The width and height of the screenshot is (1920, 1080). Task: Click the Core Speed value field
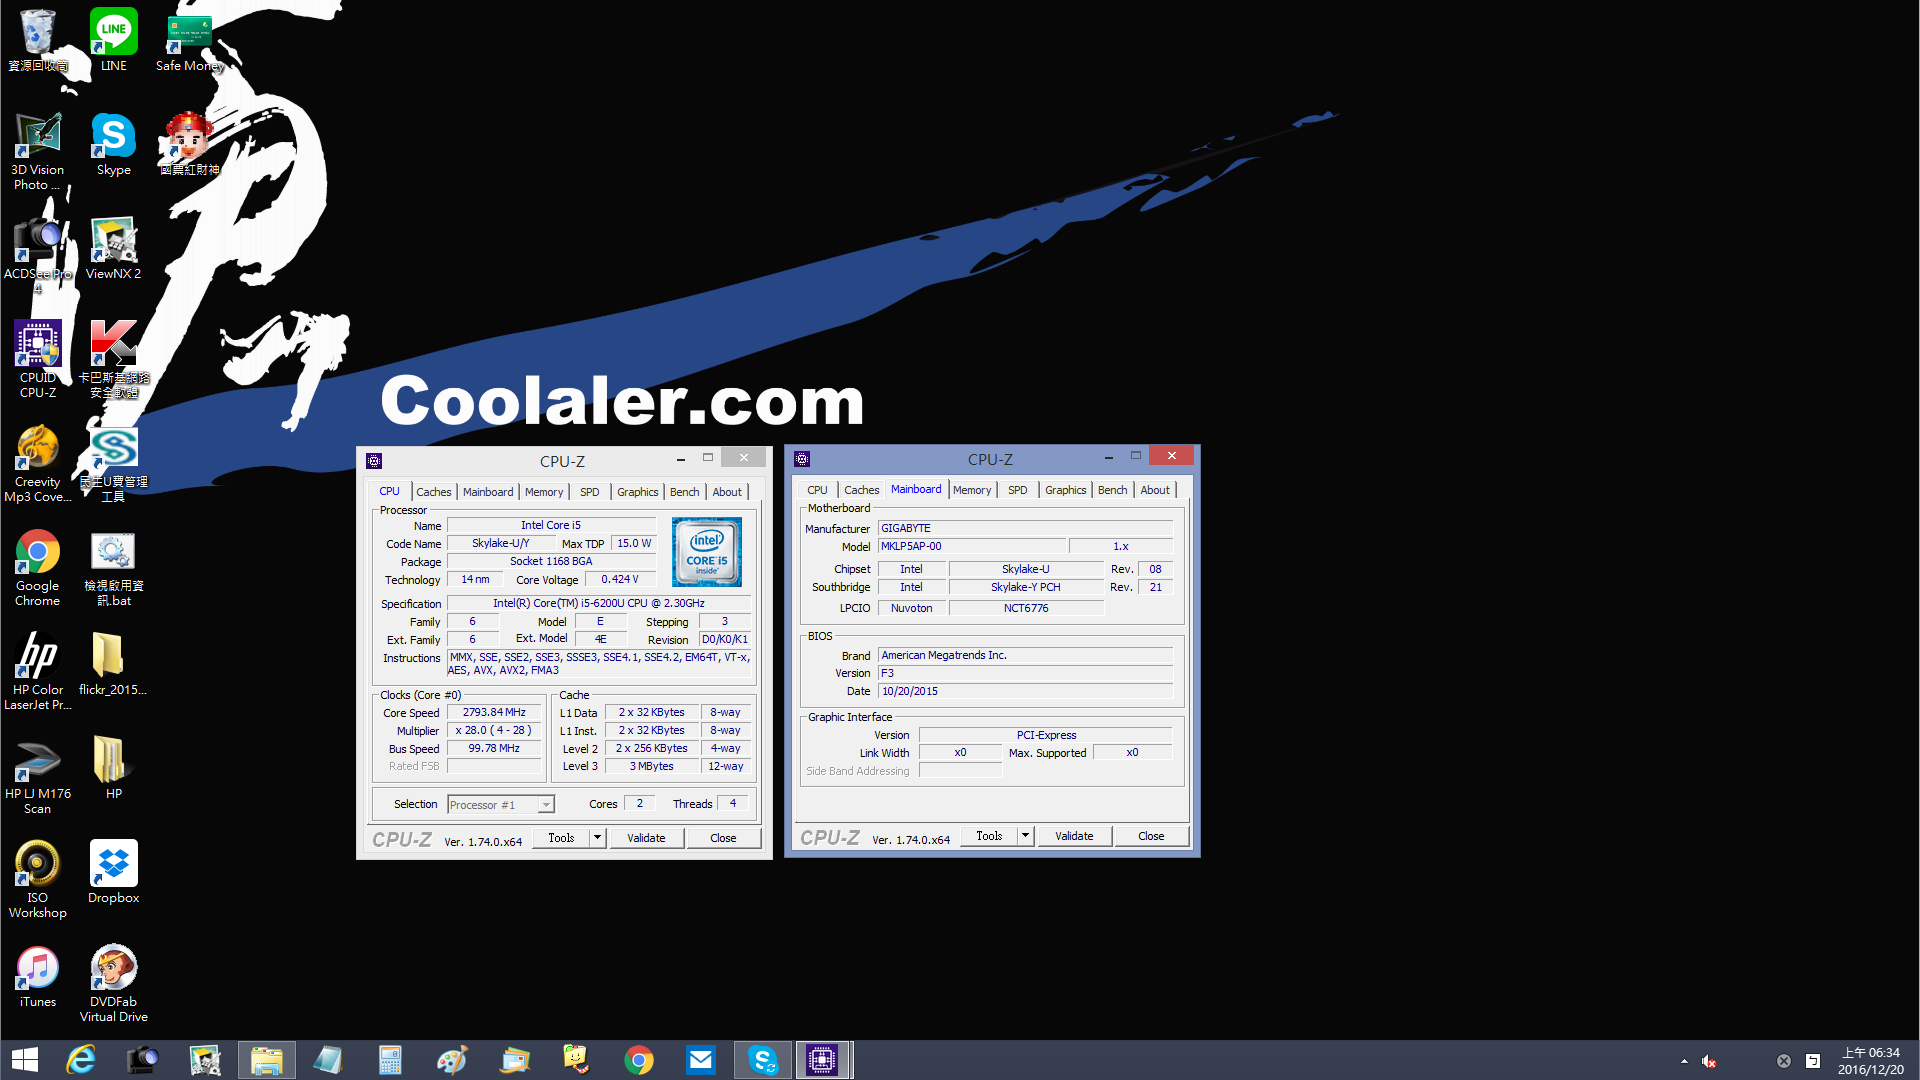[x=494, y=712]
